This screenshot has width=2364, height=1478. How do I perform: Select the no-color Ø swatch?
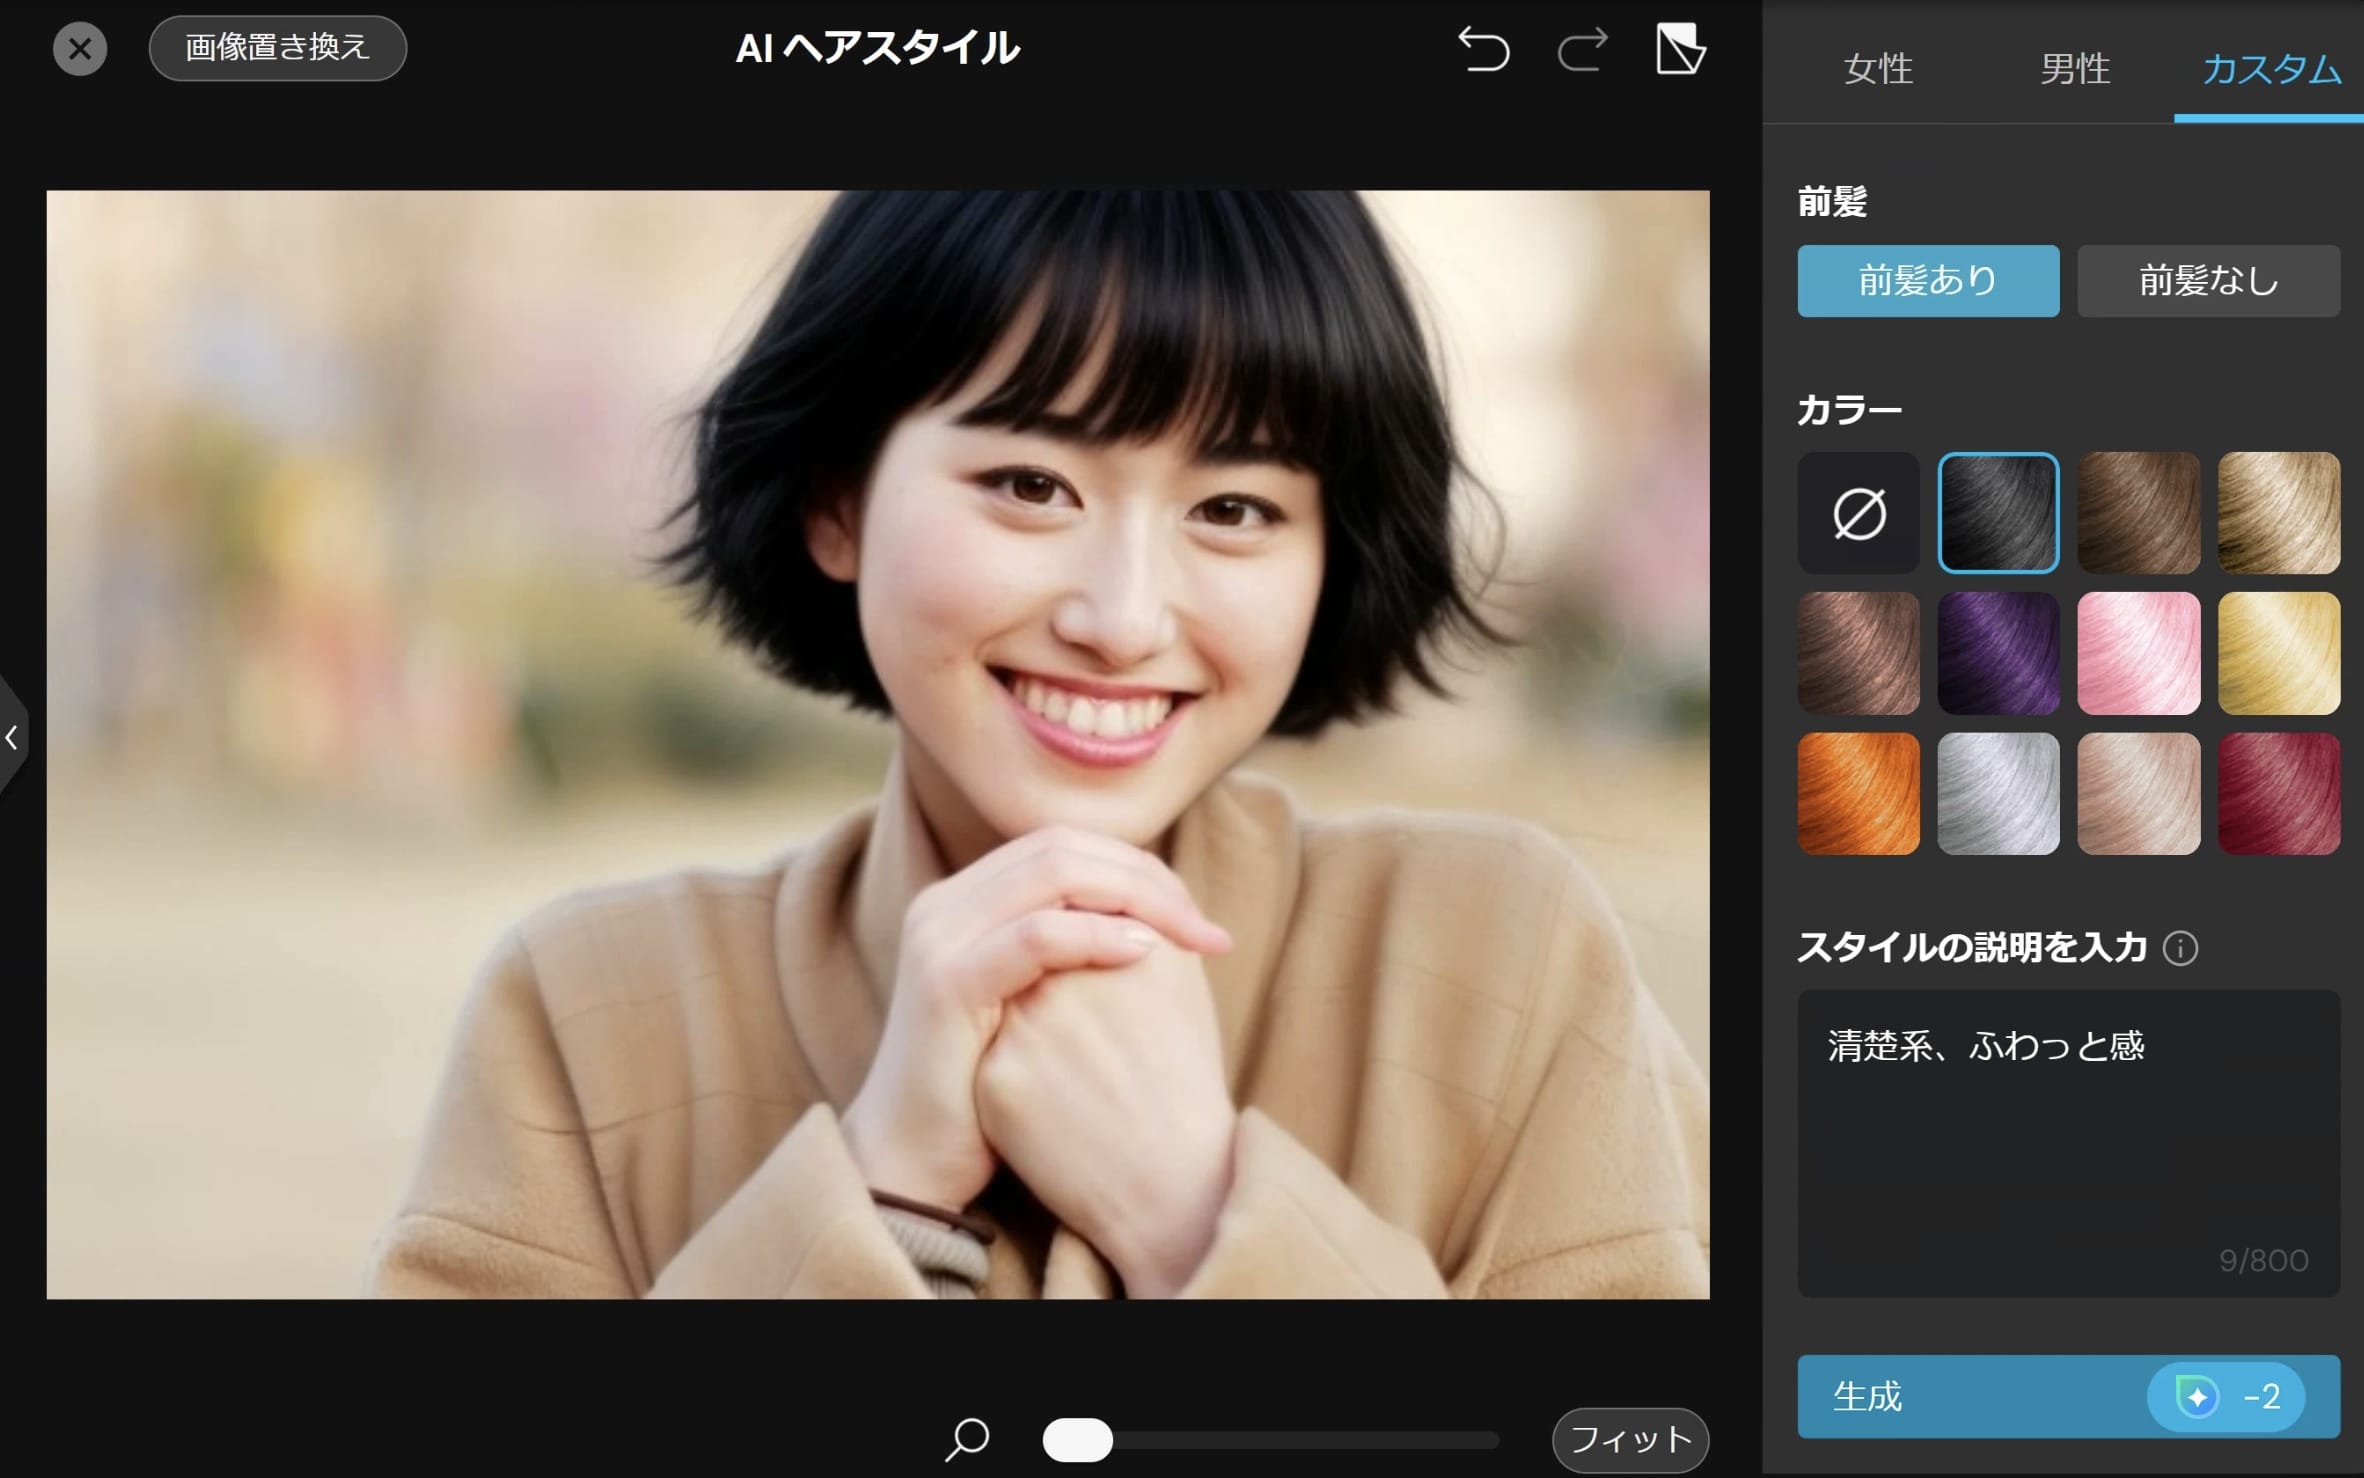(x=1858, y=513)
